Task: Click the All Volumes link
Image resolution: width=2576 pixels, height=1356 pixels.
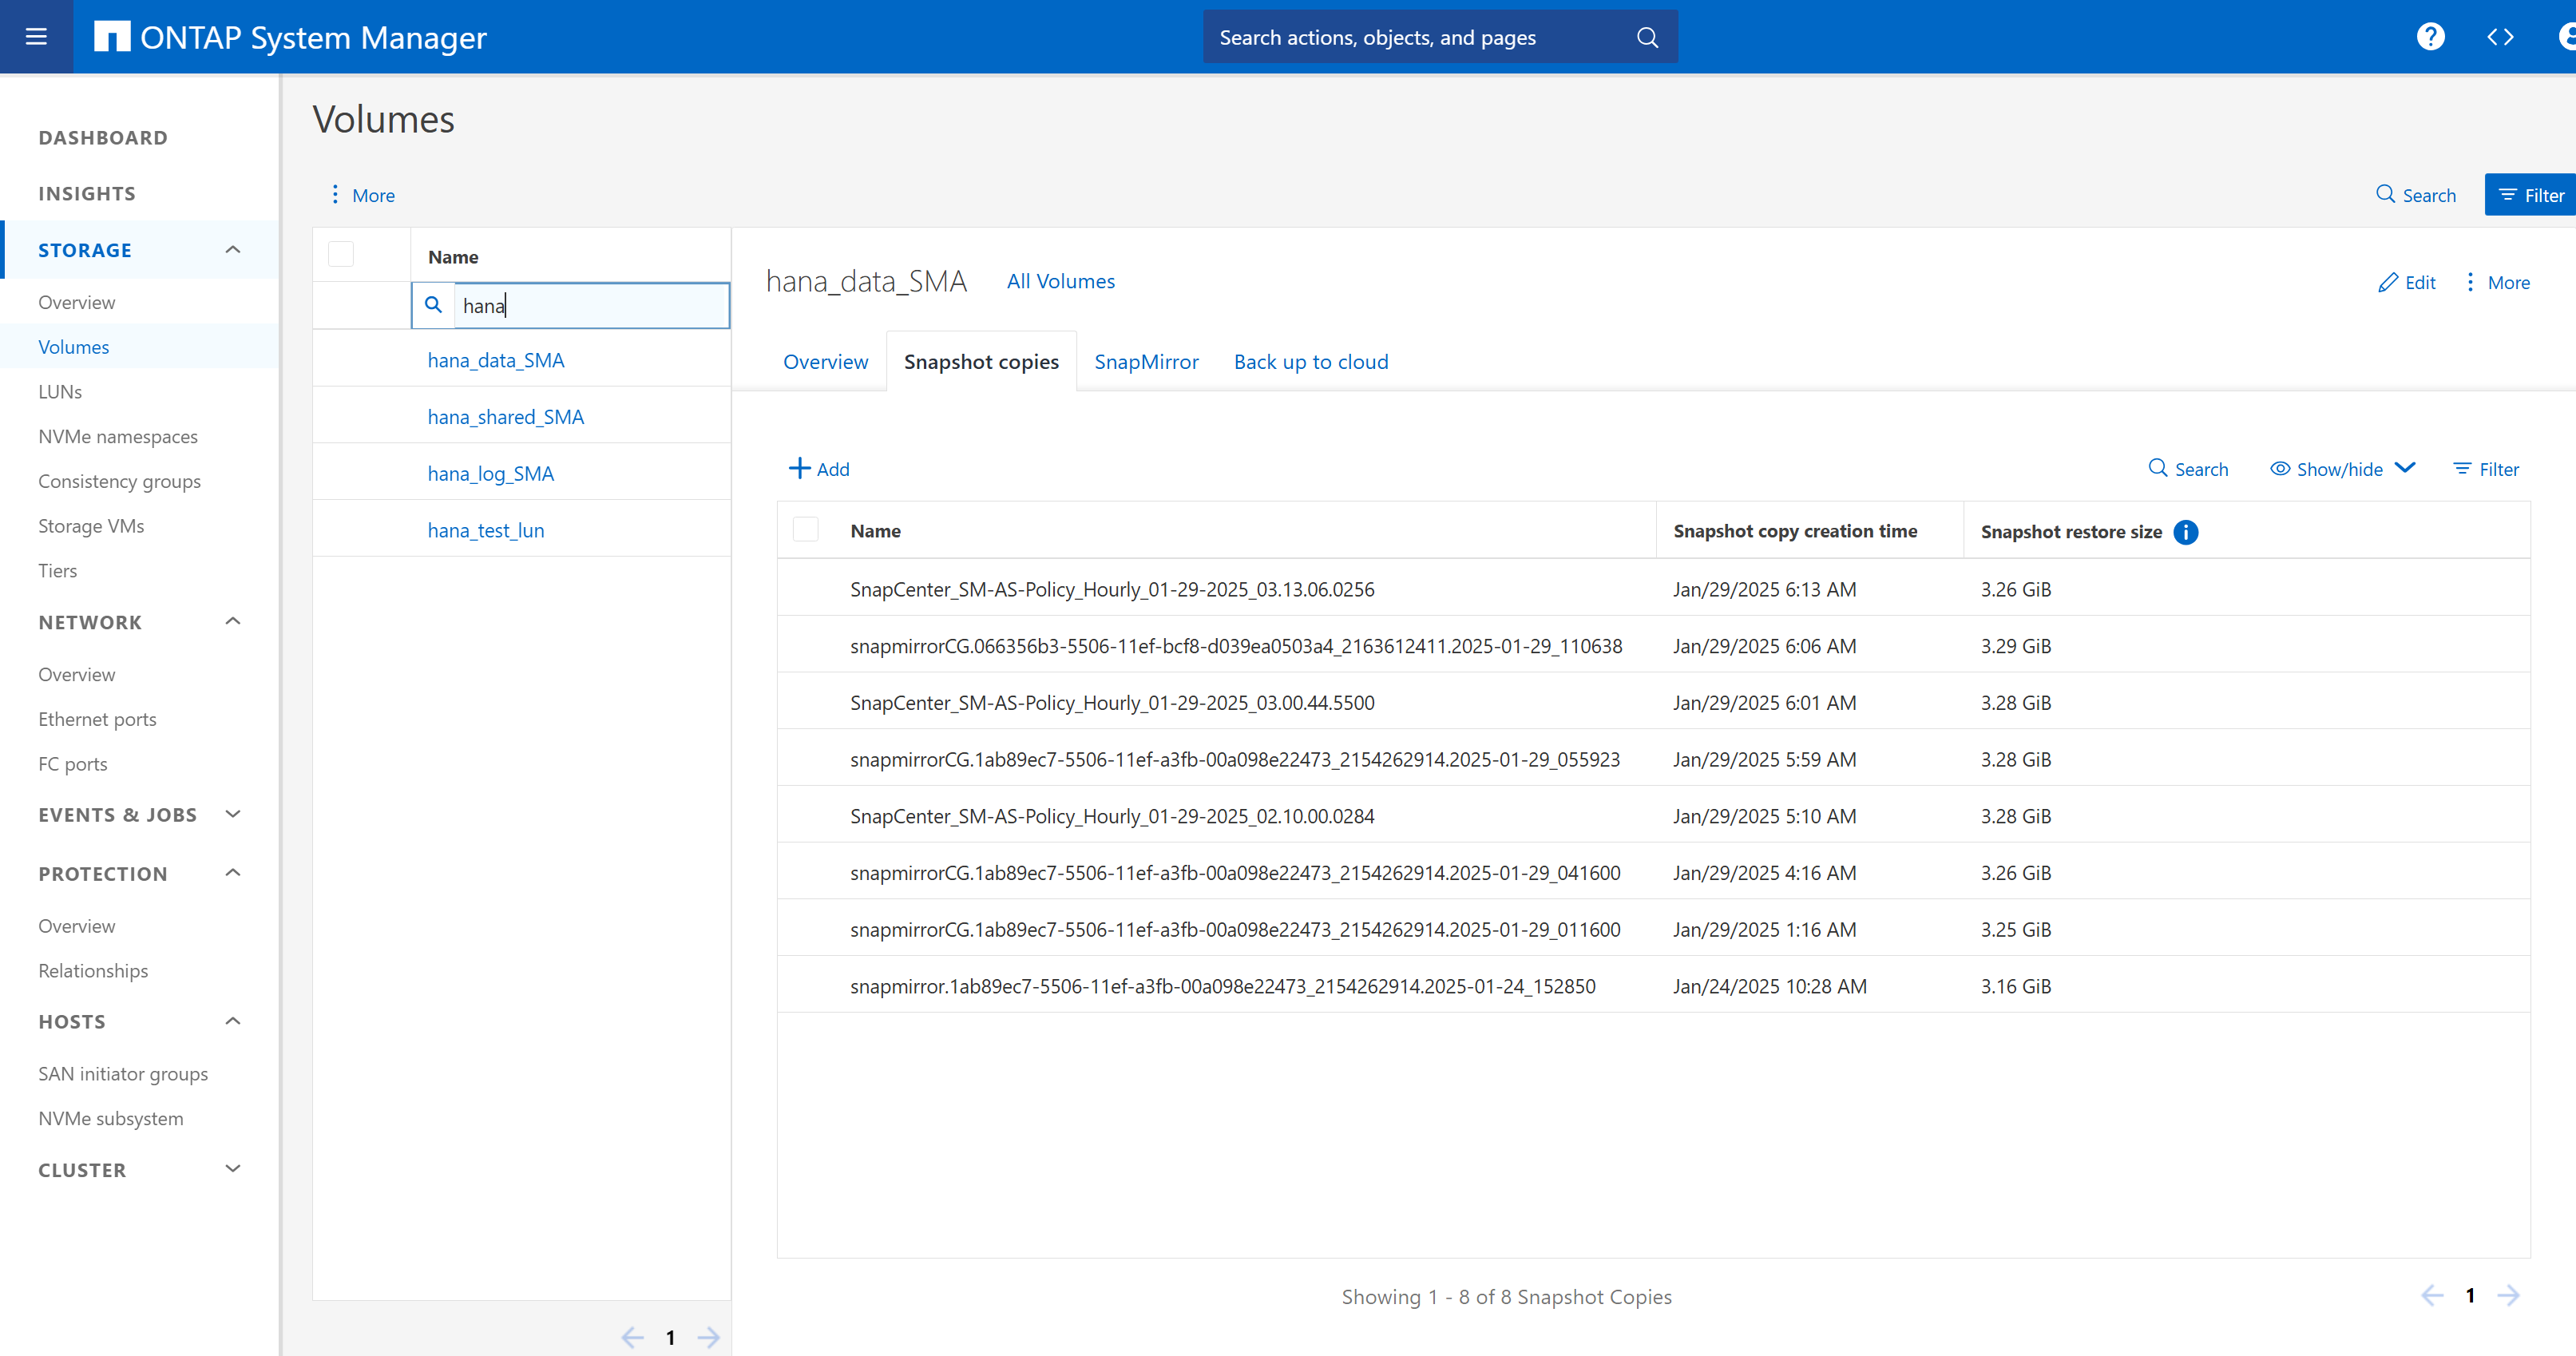Action: point(1060,282)
